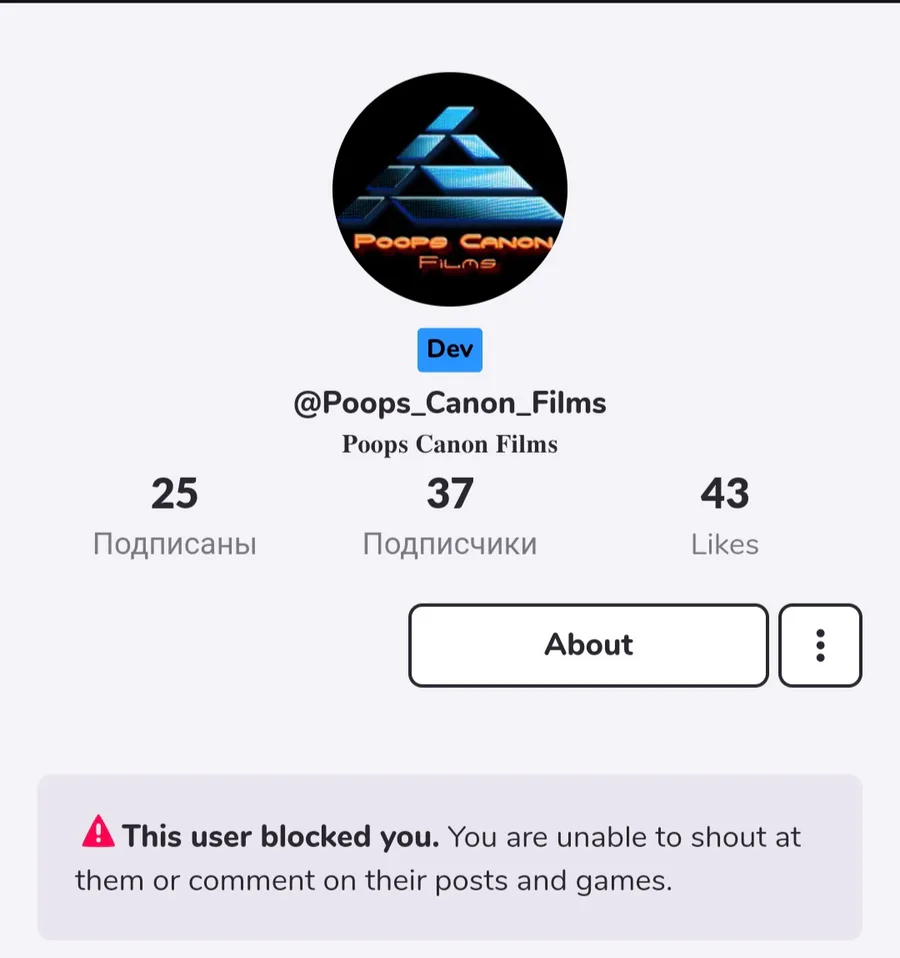Viewport: 900px width, 958px height.
Task: Click the "Films" text inside the avatar
Action: [457, 263]
